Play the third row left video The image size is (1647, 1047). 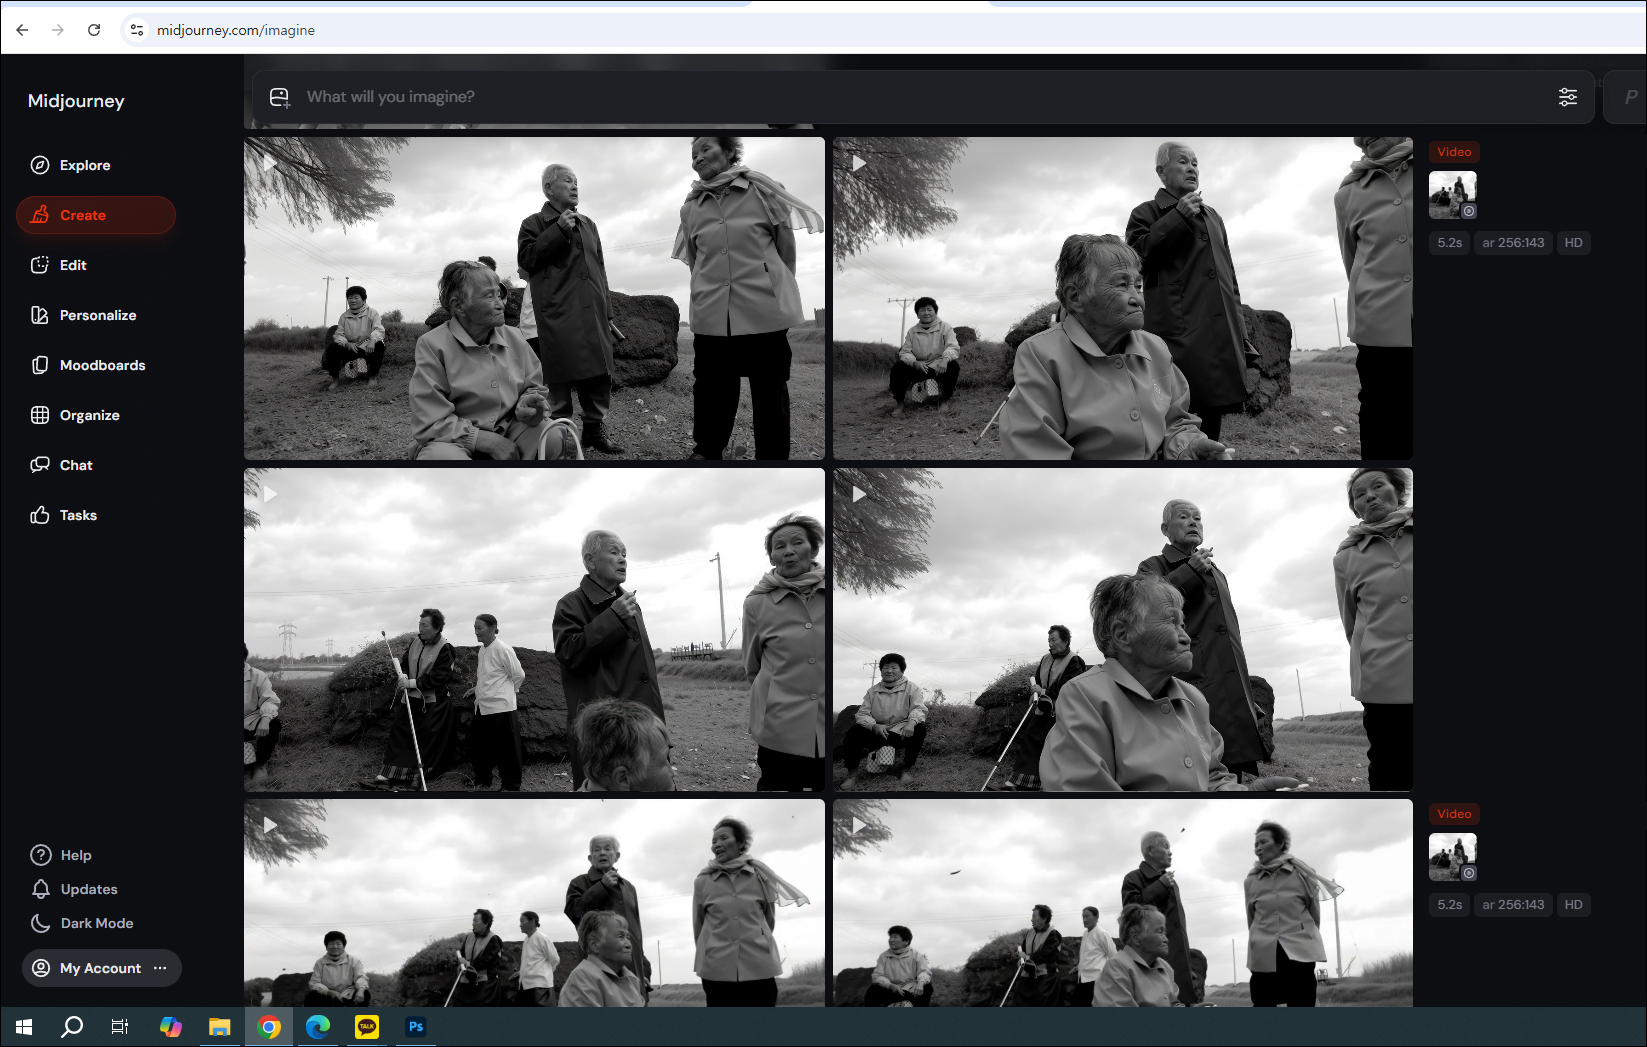click(x=270, y=825)
